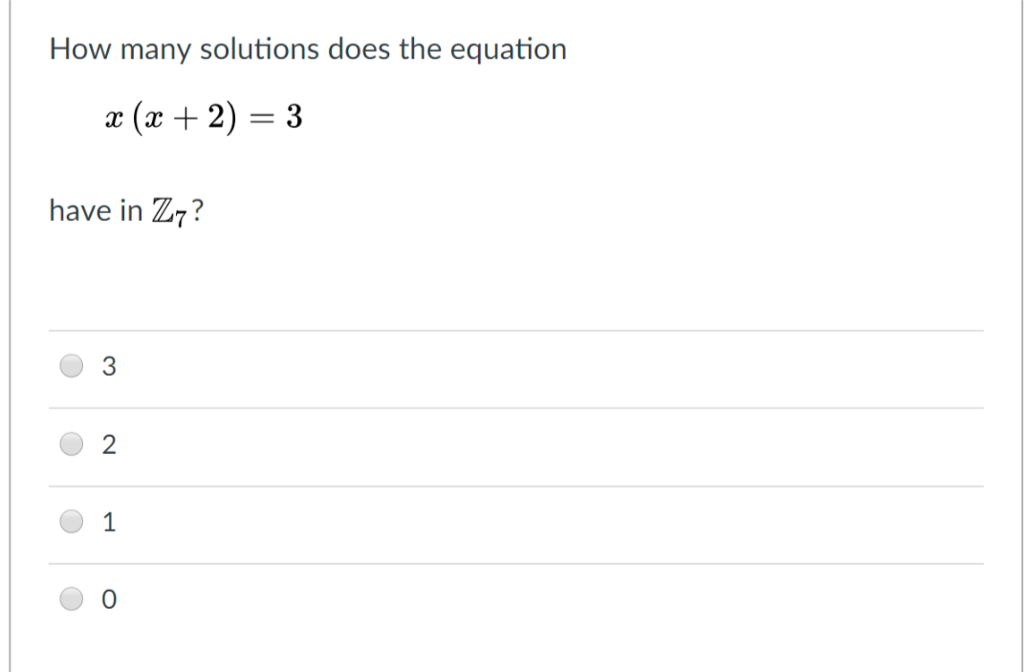Click the row containing answer option 2

tap(400, 444)
